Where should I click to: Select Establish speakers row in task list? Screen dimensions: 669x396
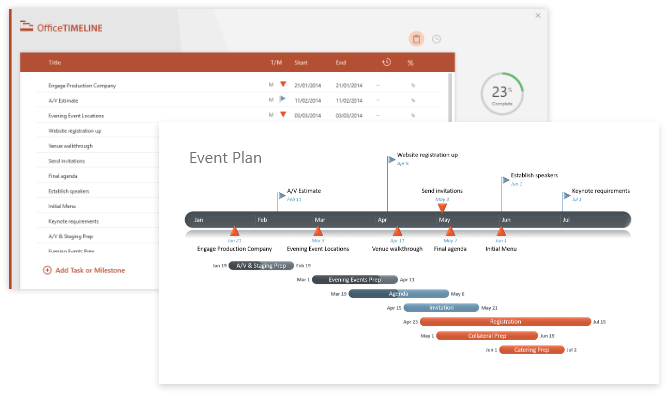[69, 191]
